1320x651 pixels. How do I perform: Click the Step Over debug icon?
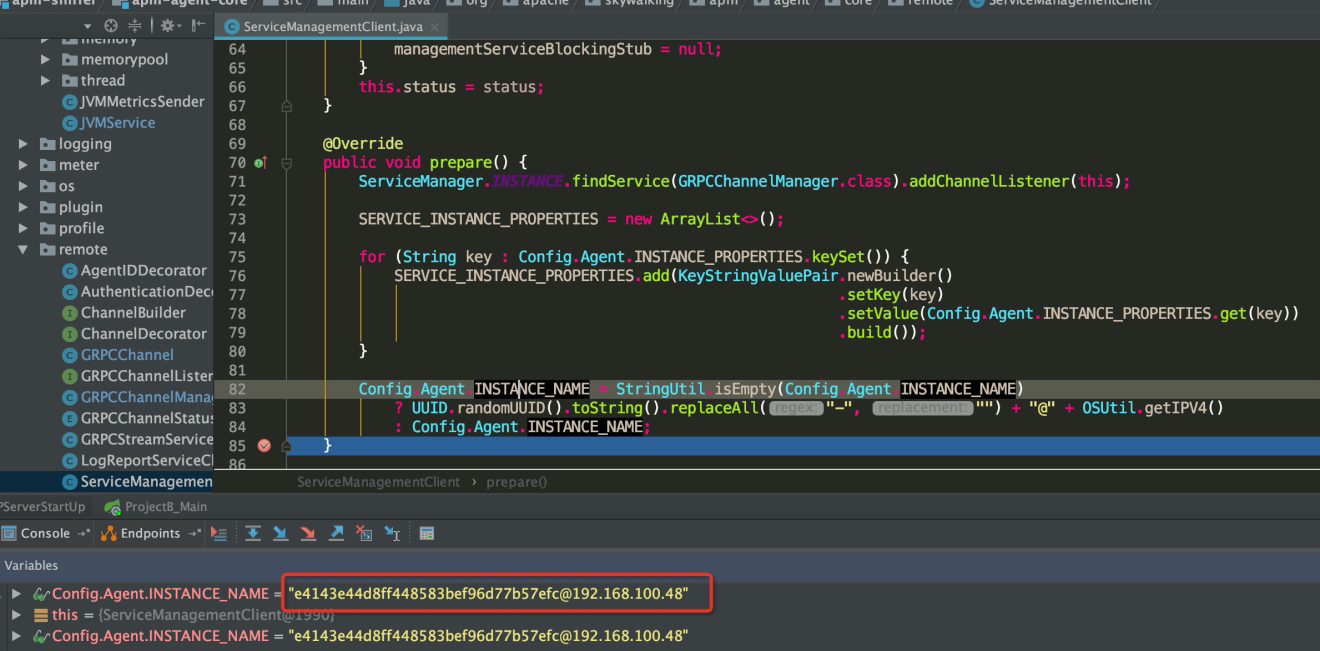[253, 534]
